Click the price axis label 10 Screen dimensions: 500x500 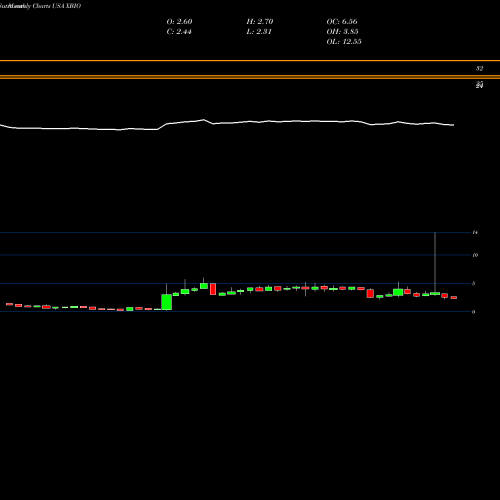tap(475, 255)
